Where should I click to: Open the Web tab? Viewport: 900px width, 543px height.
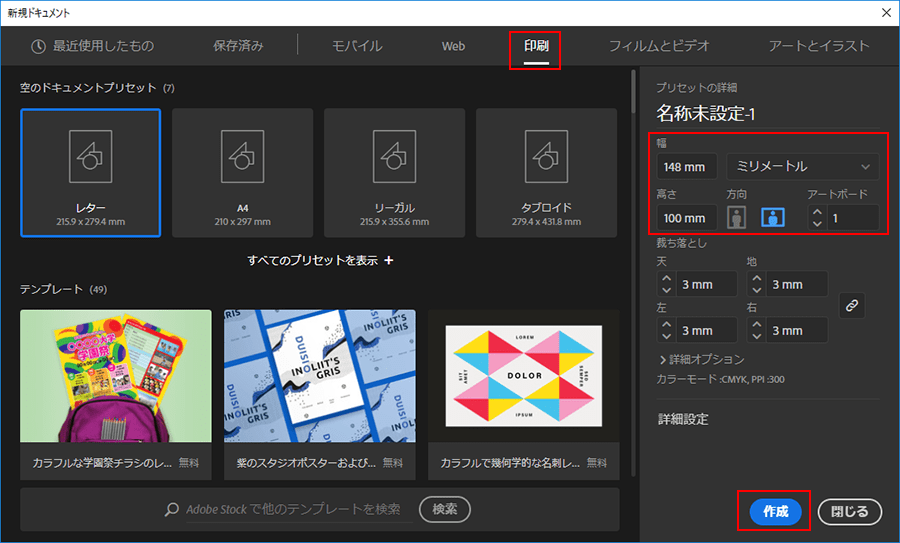pyautogui.click(x=453, y=46)
